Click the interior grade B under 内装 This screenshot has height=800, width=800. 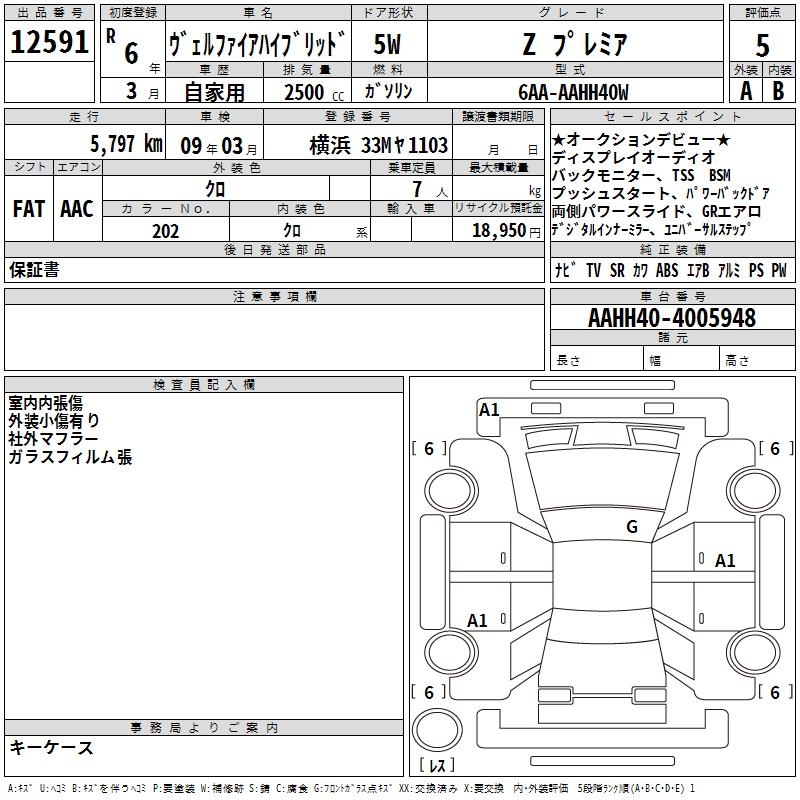click(778, 91)
